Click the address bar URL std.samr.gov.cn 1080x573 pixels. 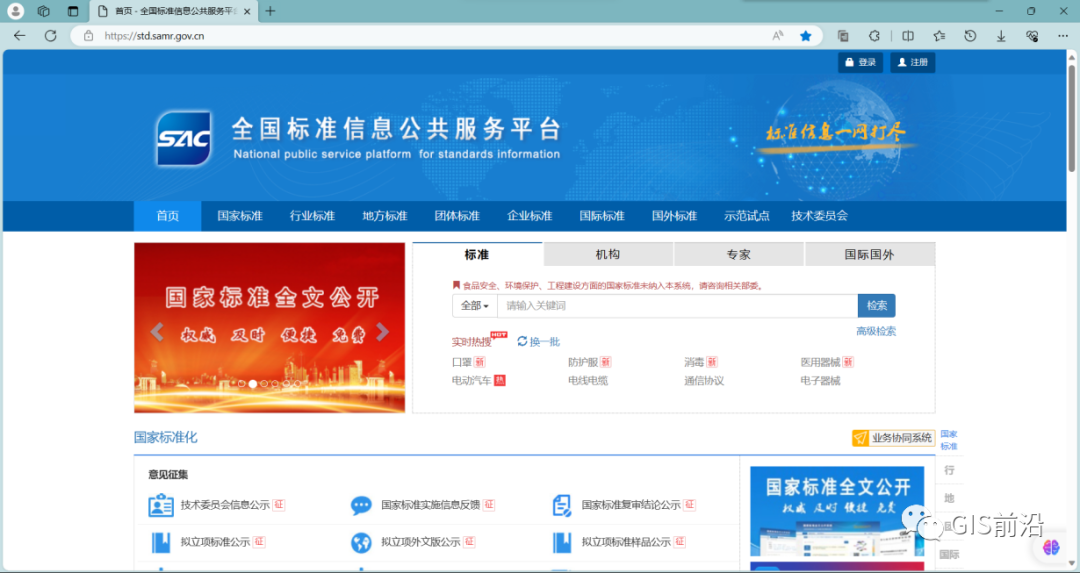[154, 36]
